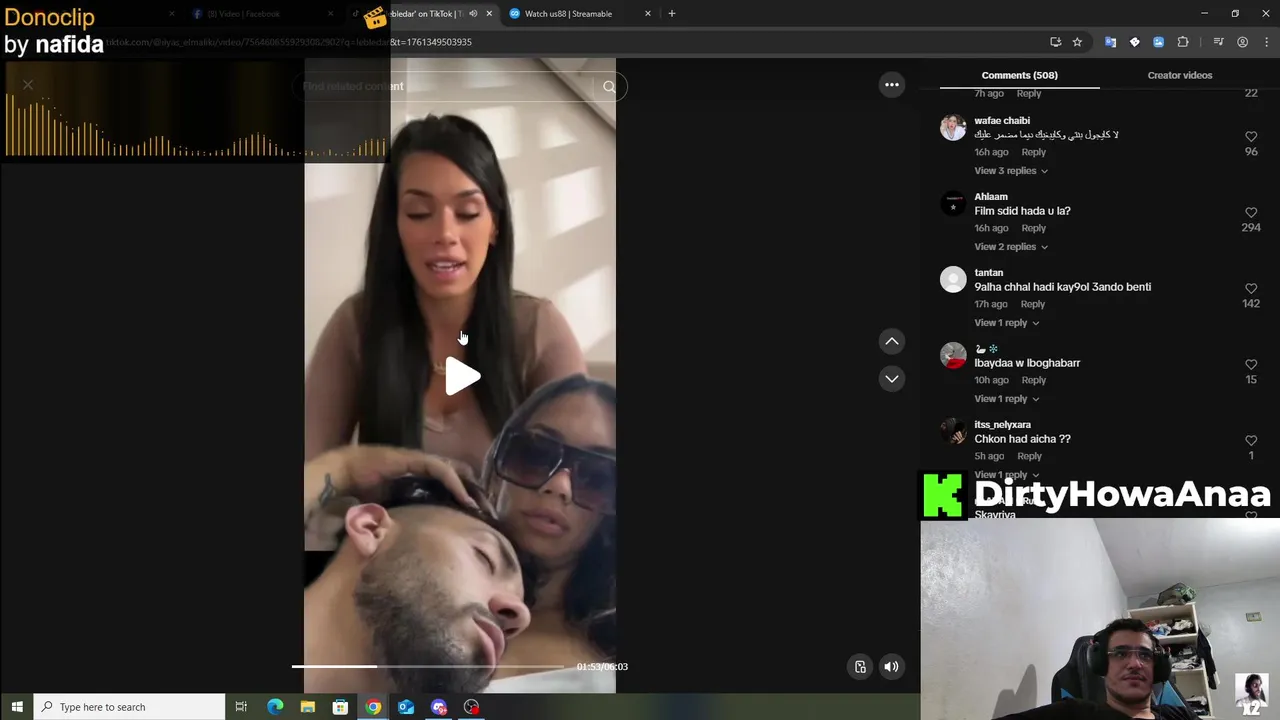Open Task View from the taskbar
This screenshot has width=1280, height=720.
[x=241, y=707]
